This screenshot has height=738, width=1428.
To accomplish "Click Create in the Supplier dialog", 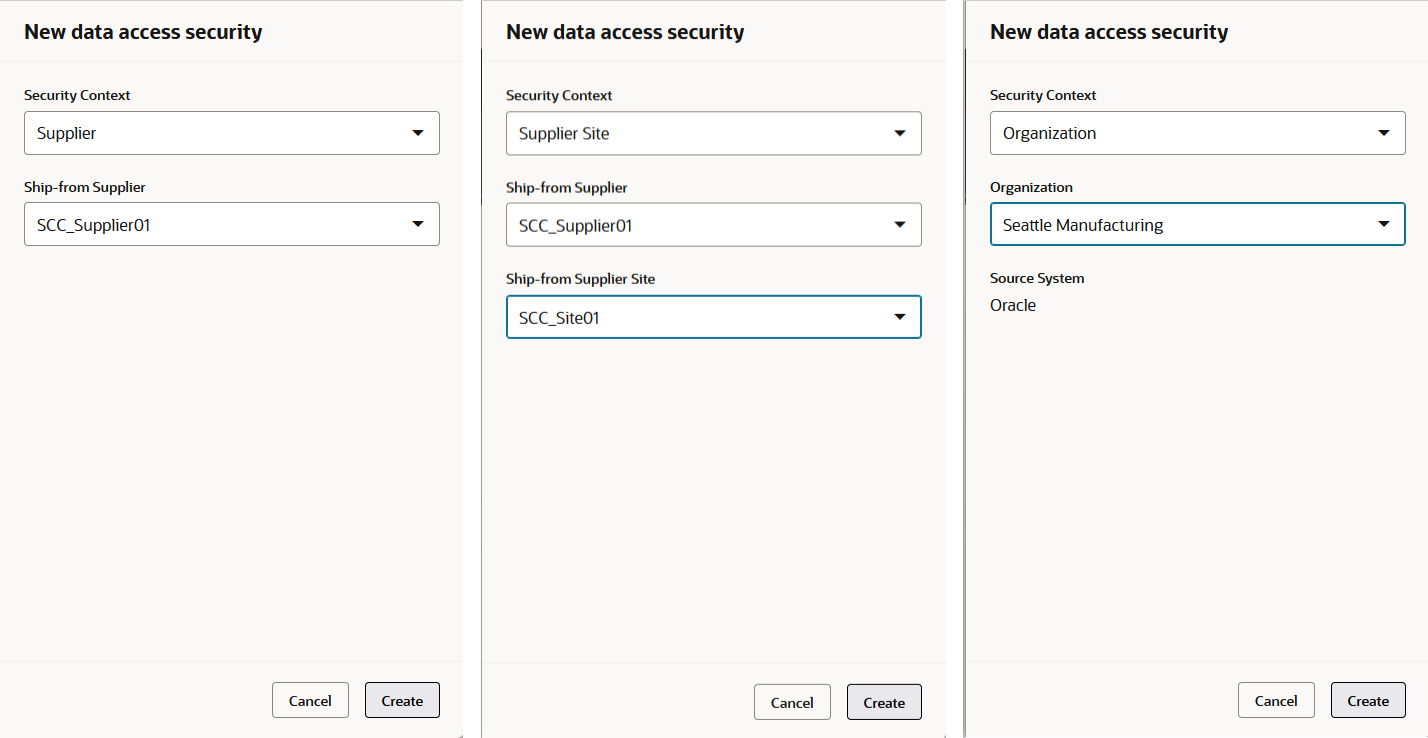I will (x=402, y=700).
